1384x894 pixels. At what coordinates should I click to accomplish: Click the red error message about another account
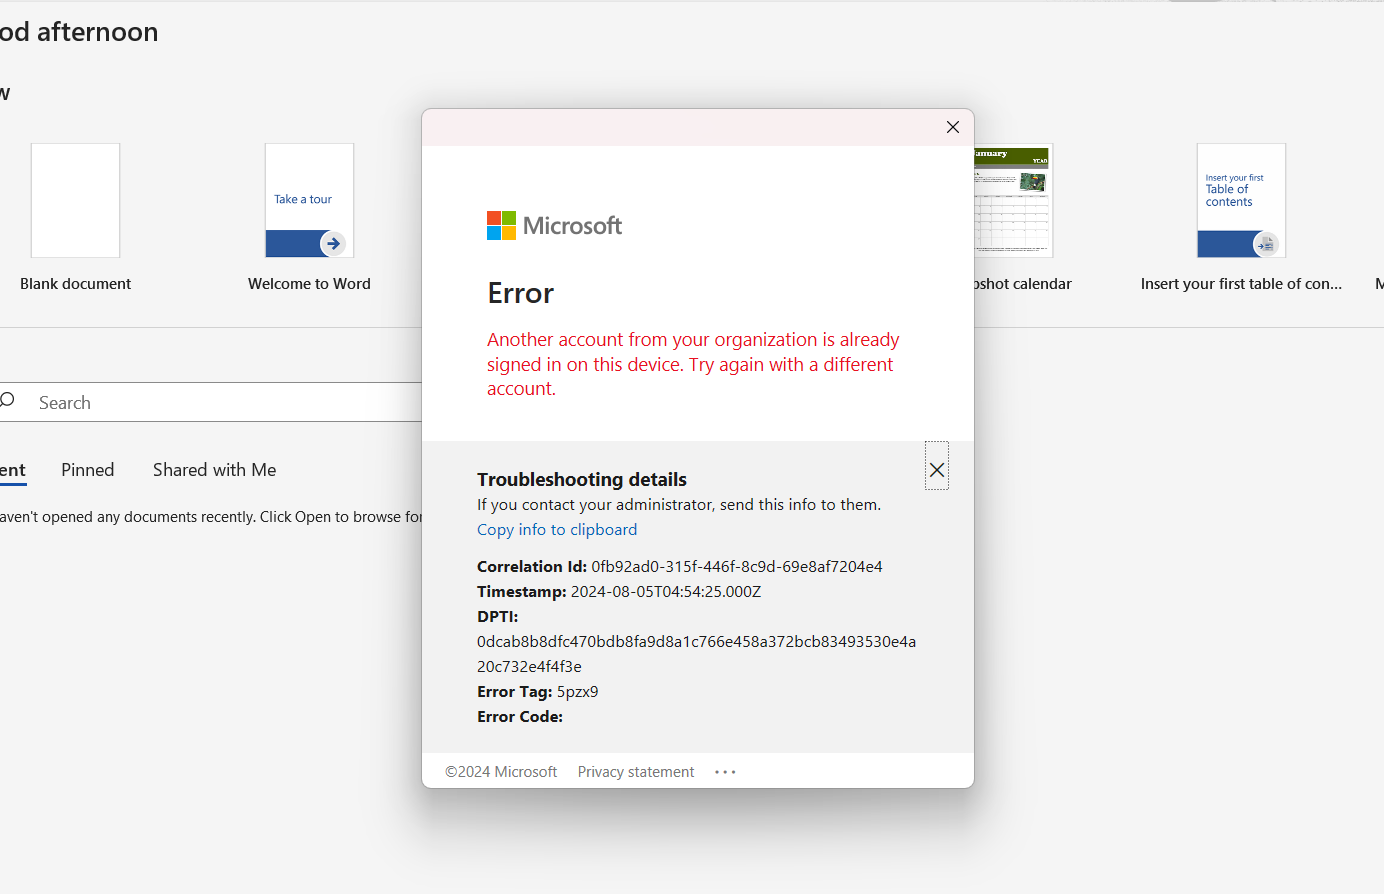click(694, 364)
